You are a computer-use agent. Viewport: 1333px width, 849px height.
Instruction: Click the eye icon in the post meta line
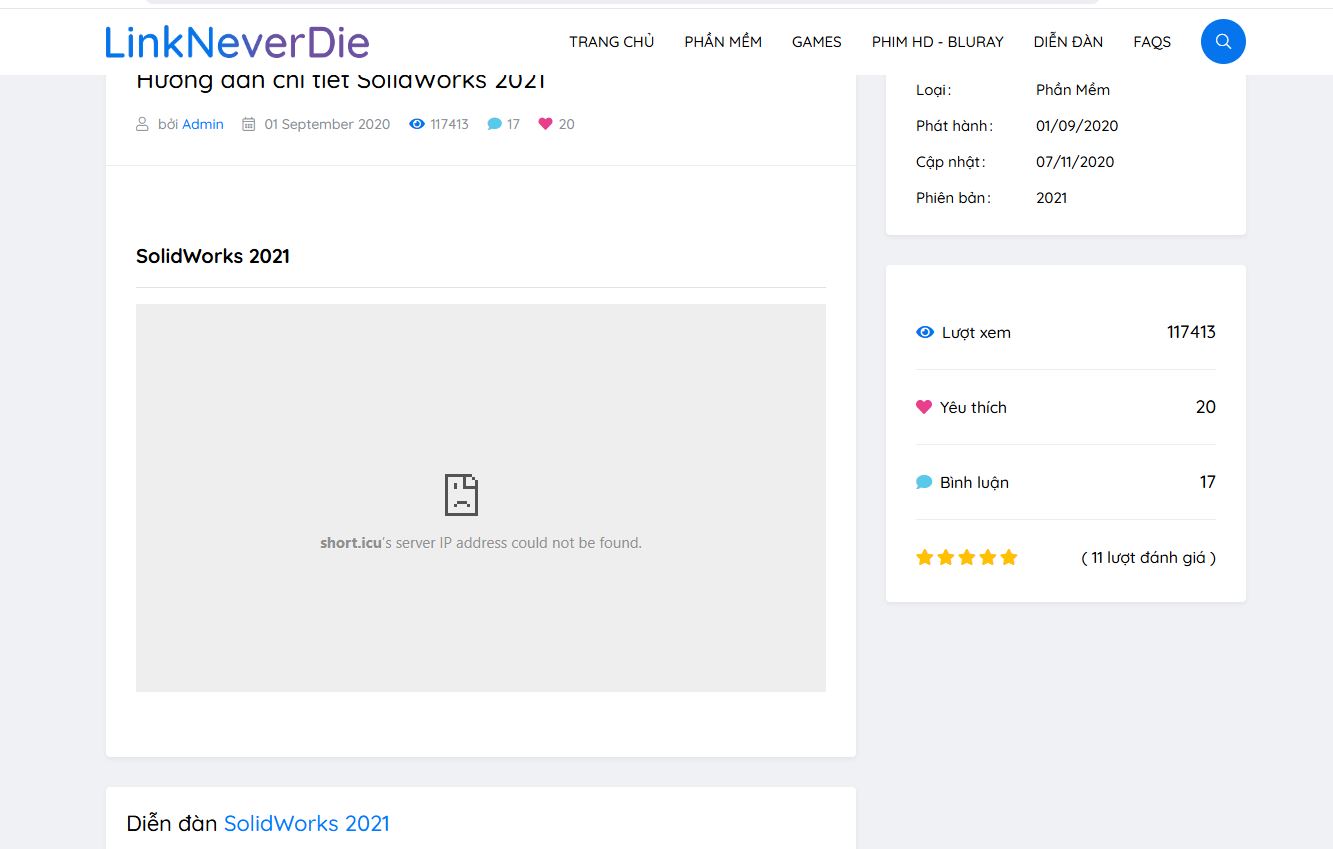tap(417, 124)
